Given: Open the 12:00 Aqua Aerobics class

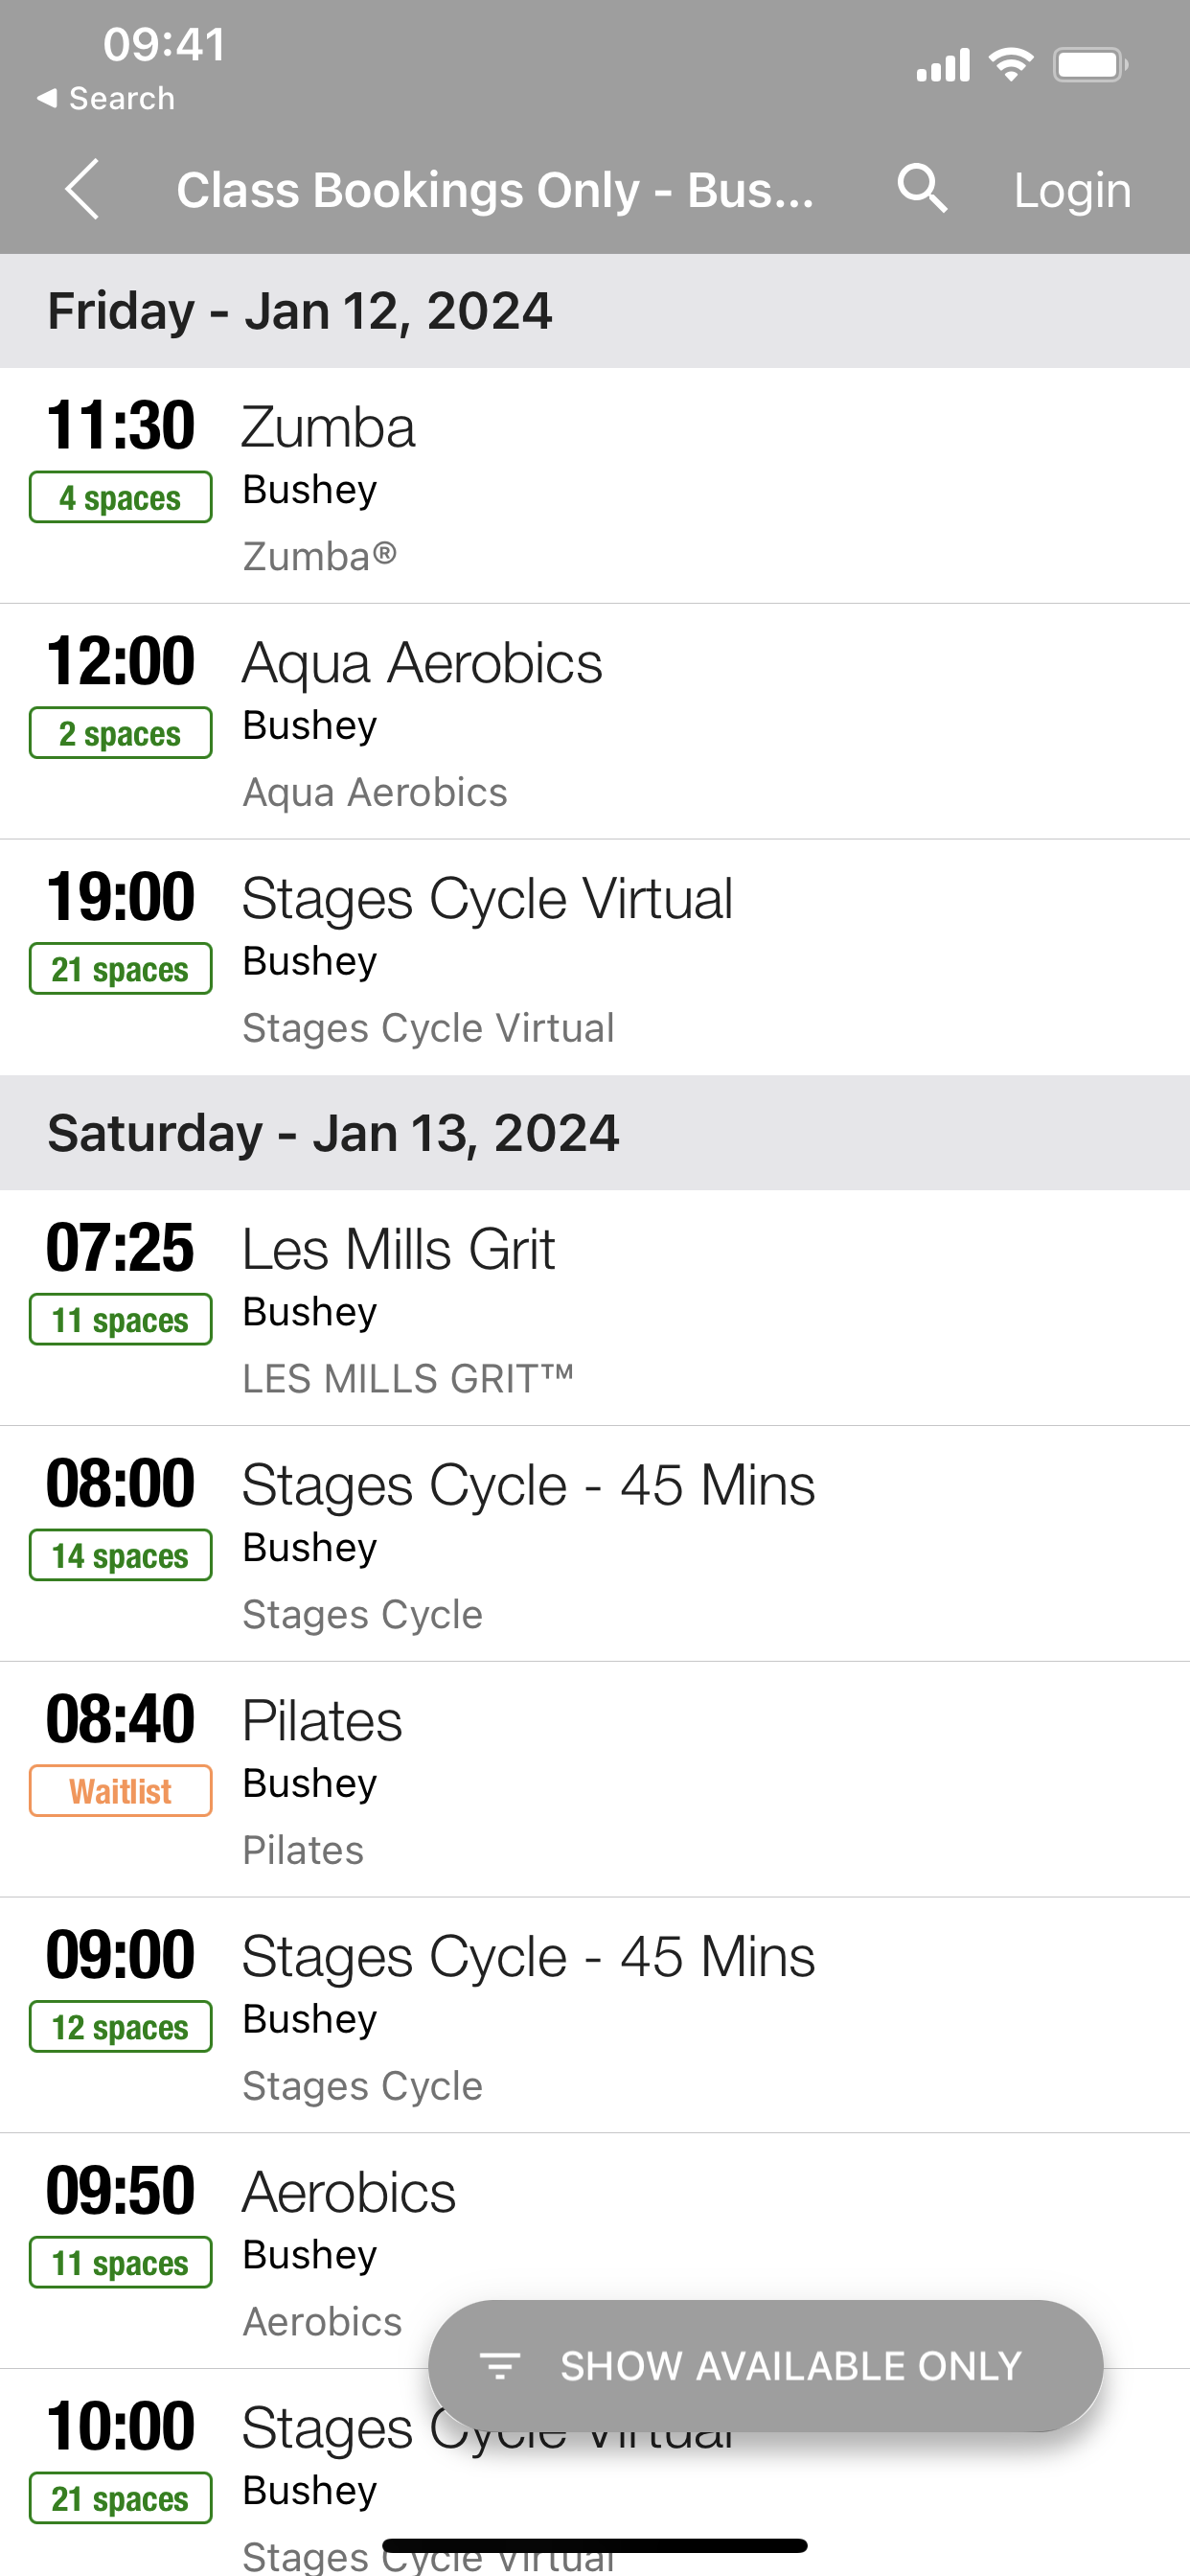Looking at the screenshot, I should point(595,721).
